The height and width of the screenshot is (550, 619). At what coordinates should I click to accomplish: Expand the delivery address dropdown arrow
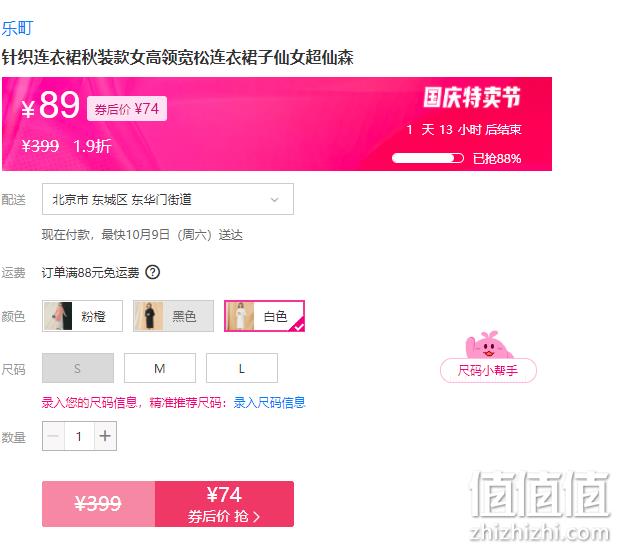pyautogui.click(x=274, y=199)
